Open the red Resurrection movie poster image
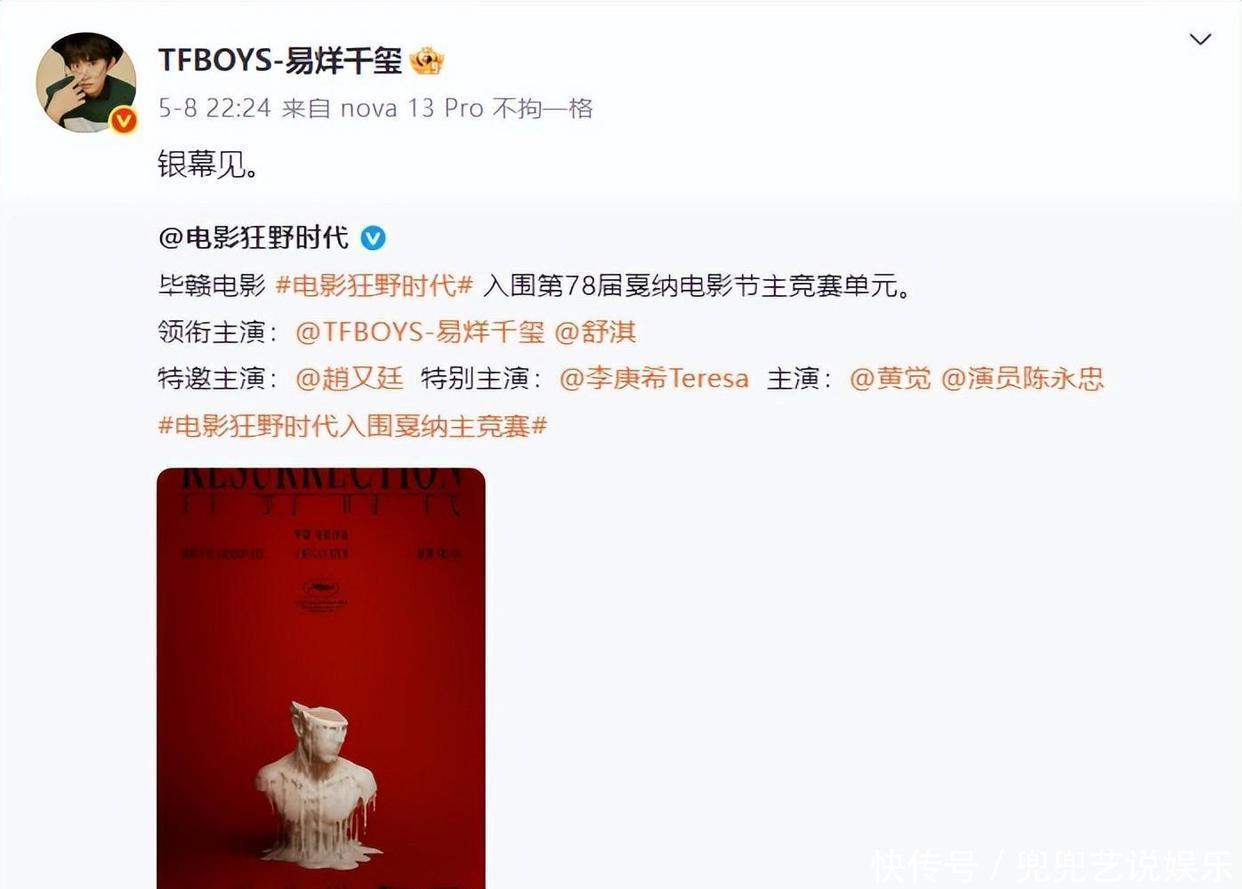The width and height of the screenshot is (1242, 889). click(321, 678)
